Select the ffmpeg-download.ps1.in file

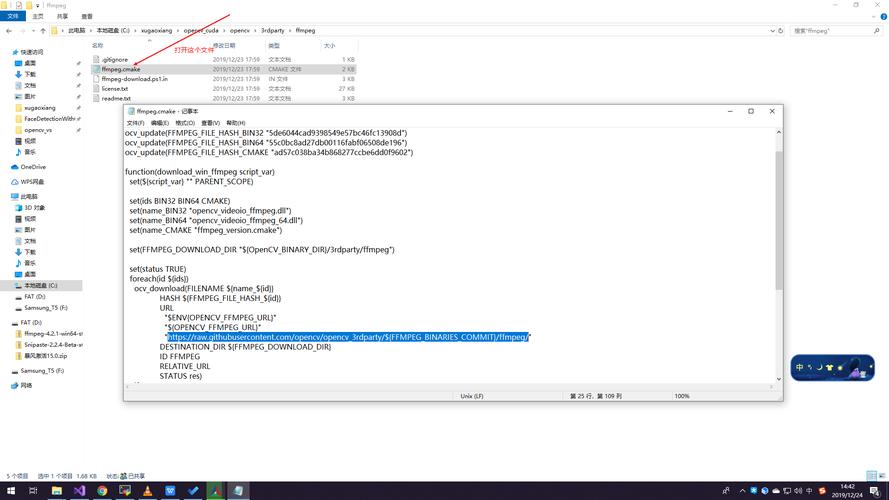(135, 79)
